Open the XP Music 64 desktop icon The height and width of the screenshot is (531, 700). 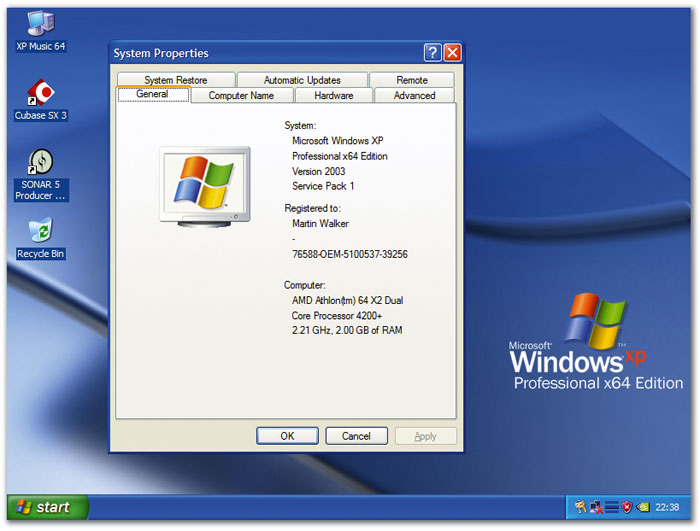click(x=41, y=31)
